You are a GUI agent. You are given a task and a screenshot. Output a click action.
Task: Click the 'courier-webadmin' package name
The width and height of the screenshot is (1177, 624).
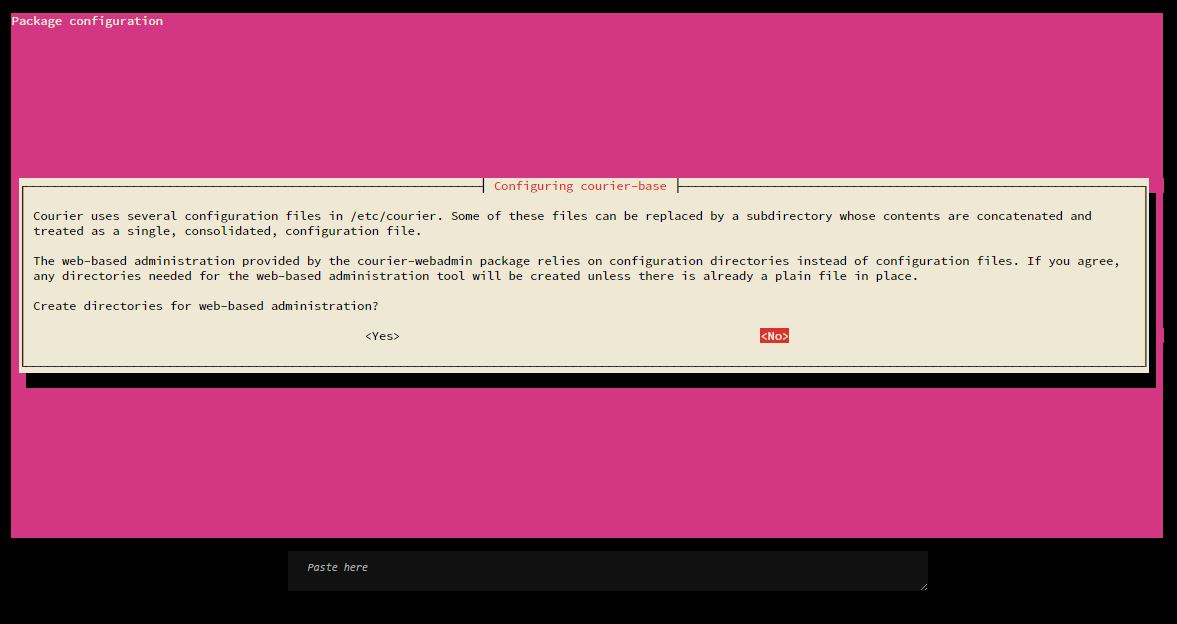click(415, 261)
